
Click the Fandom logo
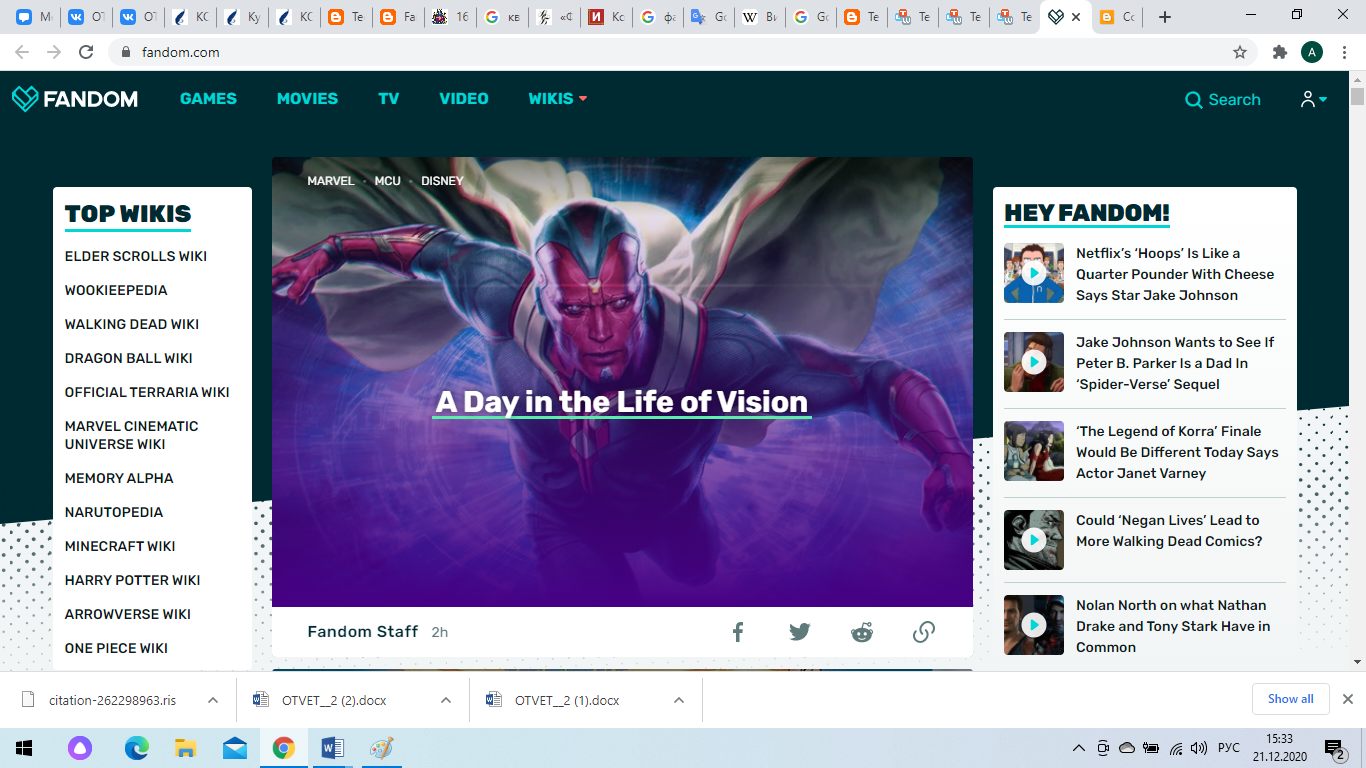[75, 99]
